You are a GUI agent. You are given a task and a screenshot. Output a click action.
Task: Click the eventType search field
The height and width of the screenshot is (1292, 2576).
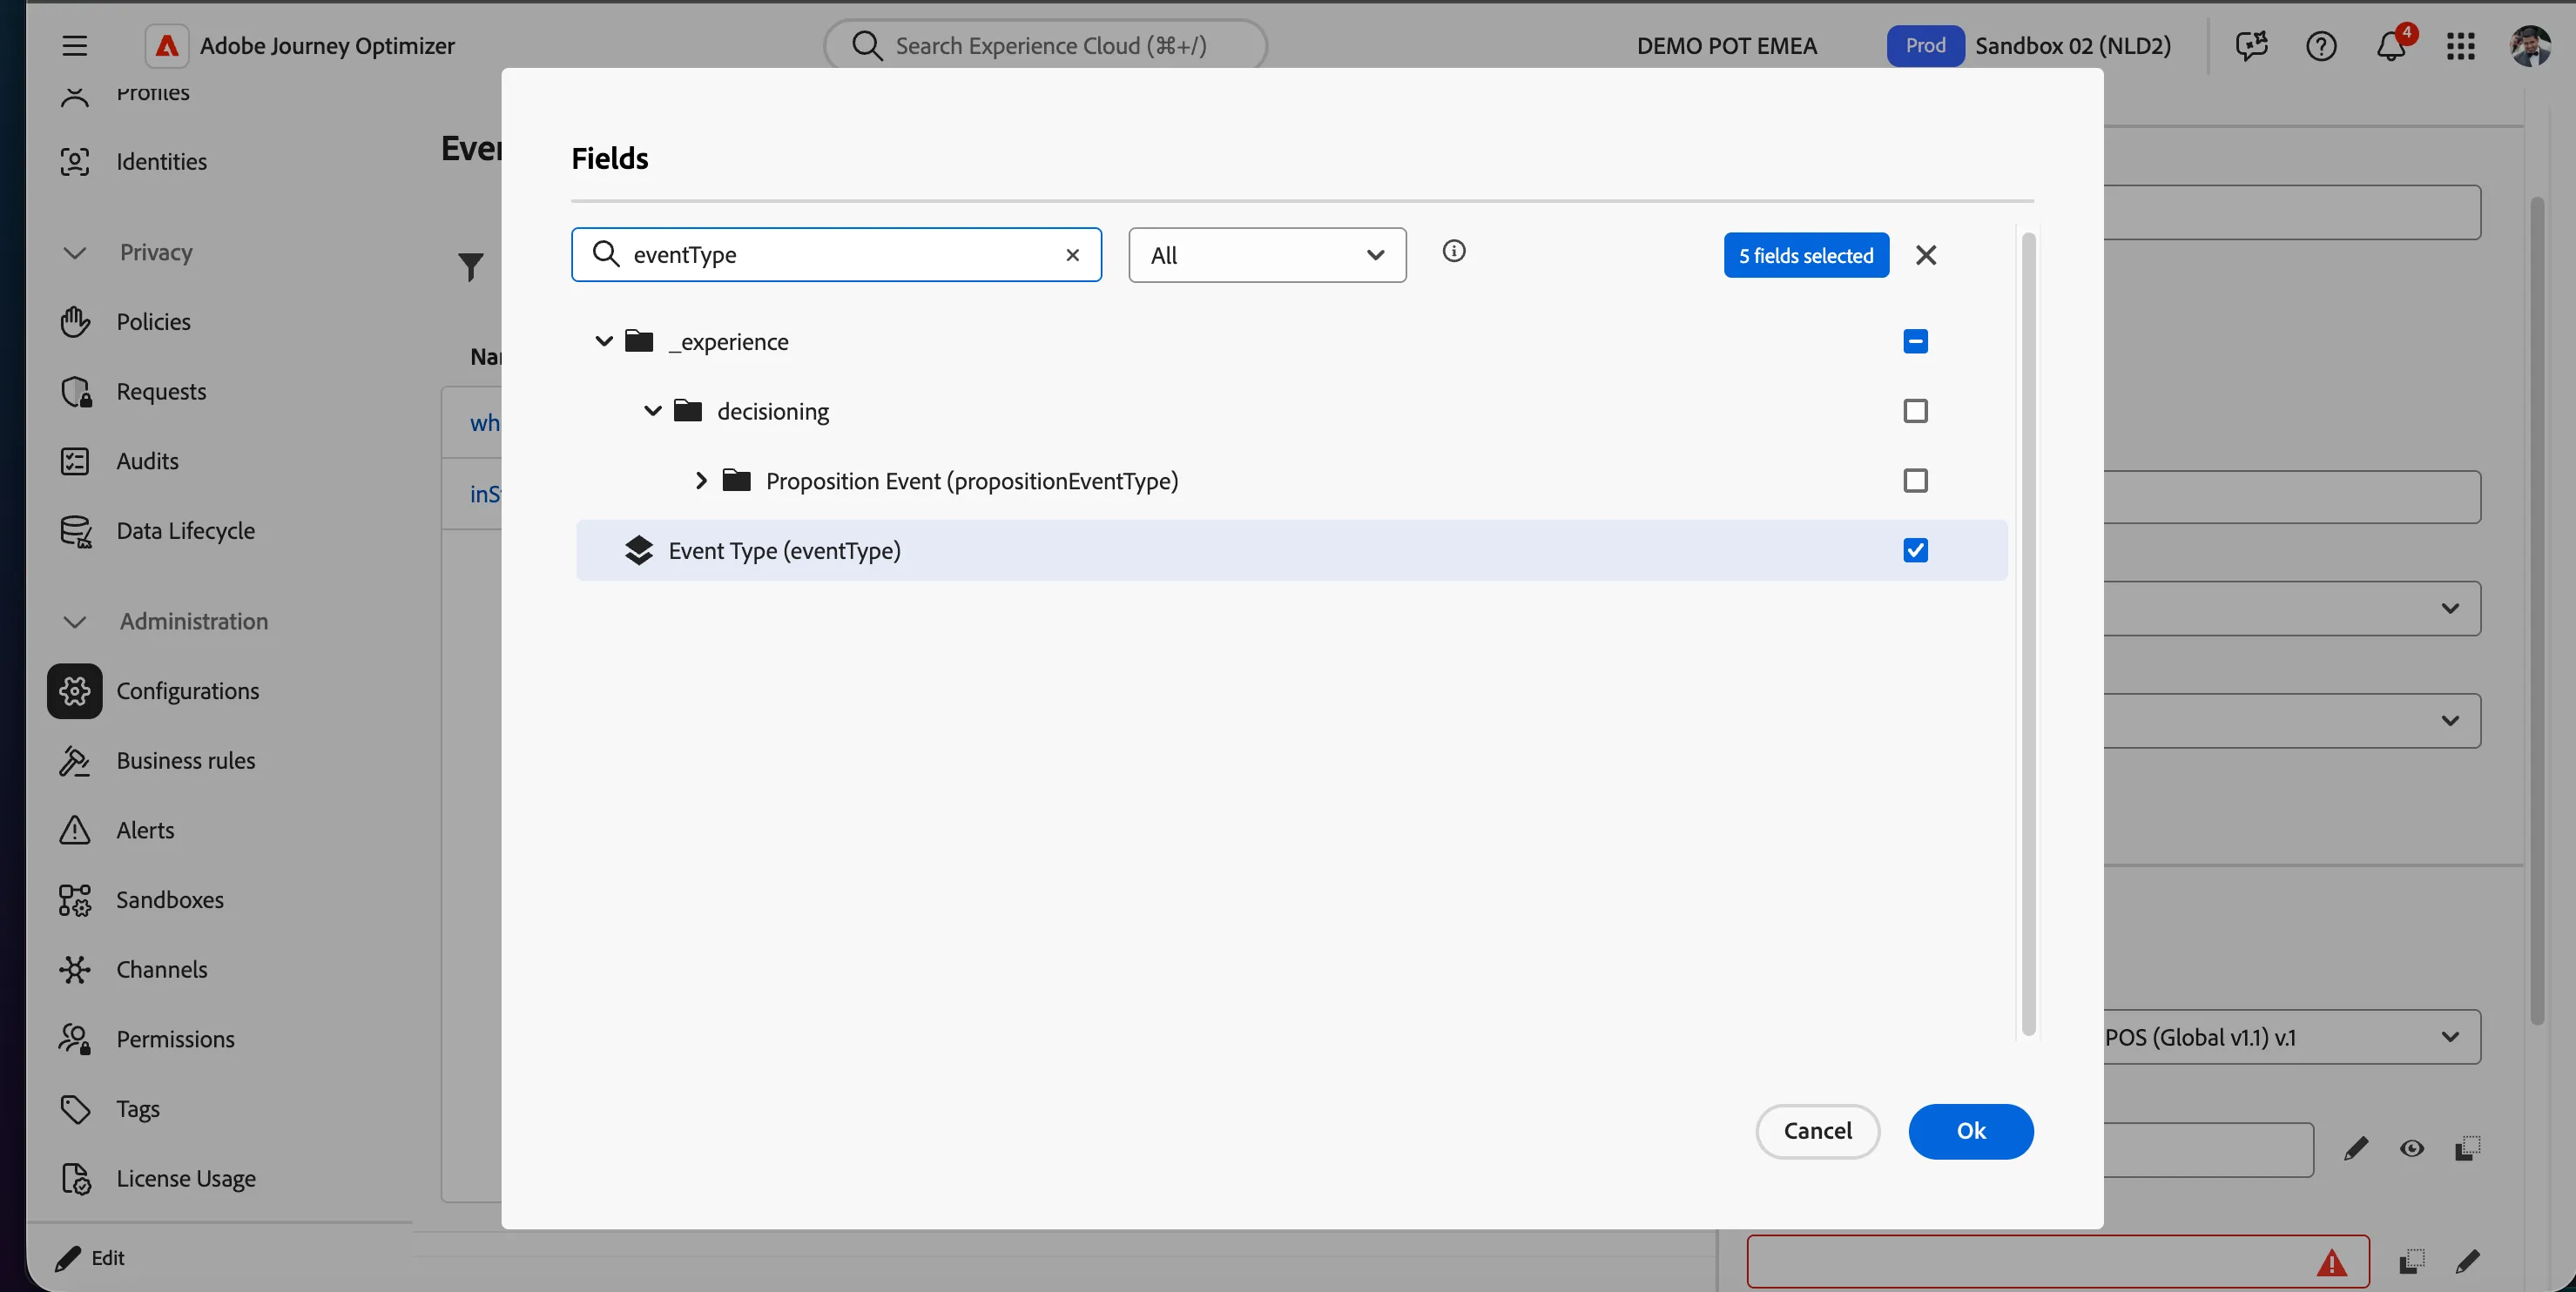836,255
